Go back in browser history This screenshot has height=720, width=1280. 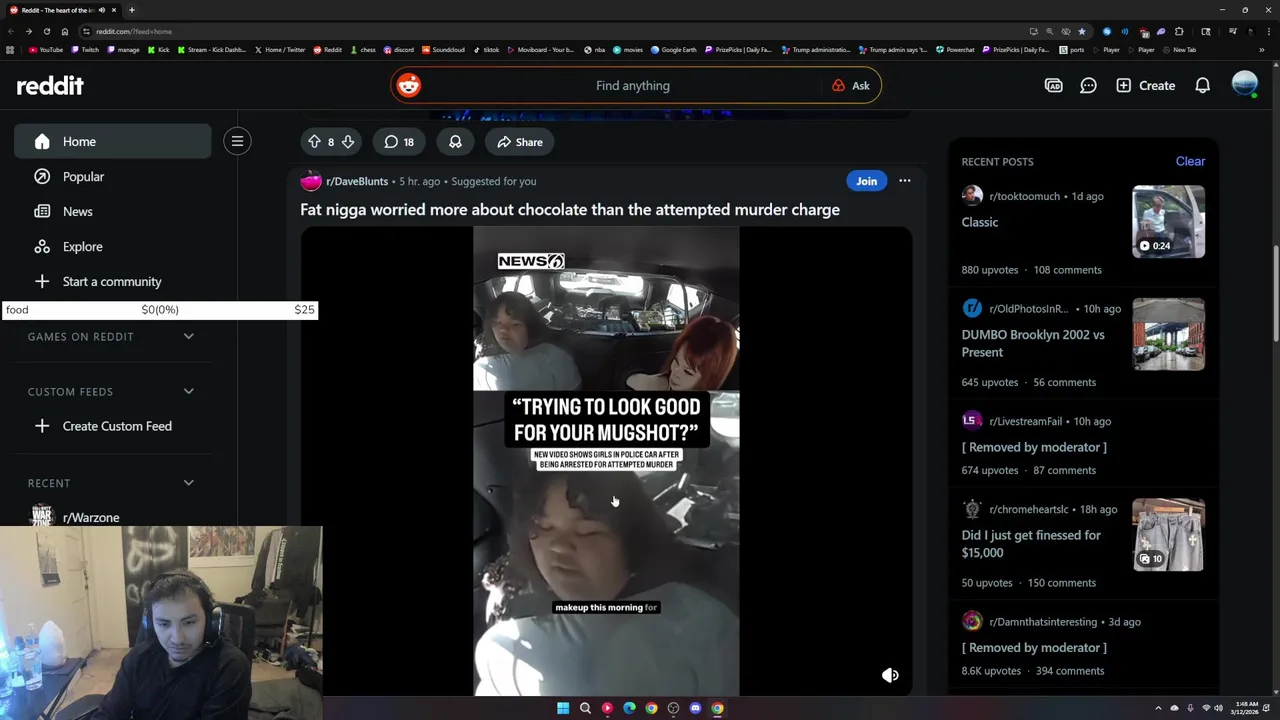point(12,31)
